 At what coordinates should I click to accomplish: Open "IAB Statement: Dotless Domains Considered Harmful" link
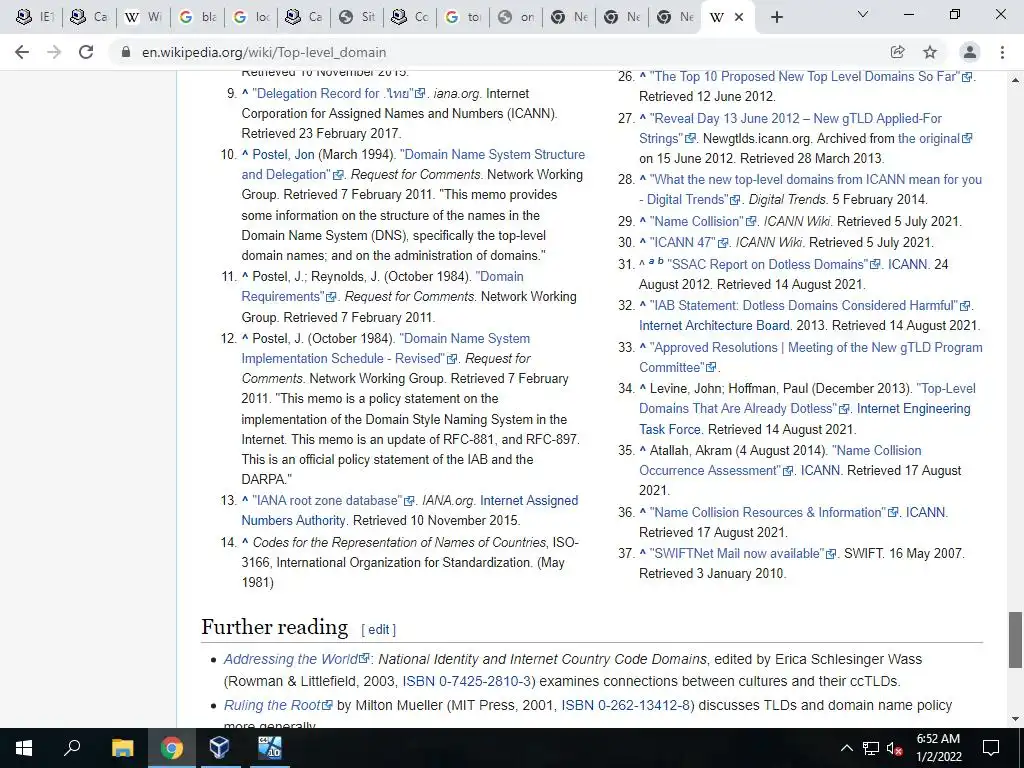coord(810,306)
